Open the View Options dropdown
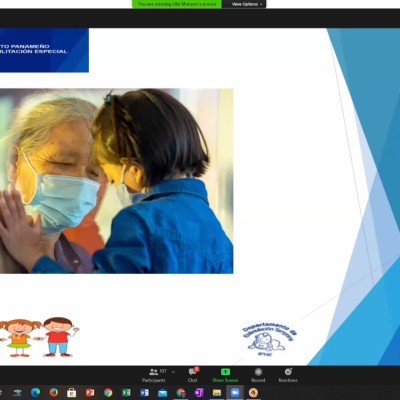Image resolution: width=400 pixels, height=400 pixels. (x=246, y=4)
